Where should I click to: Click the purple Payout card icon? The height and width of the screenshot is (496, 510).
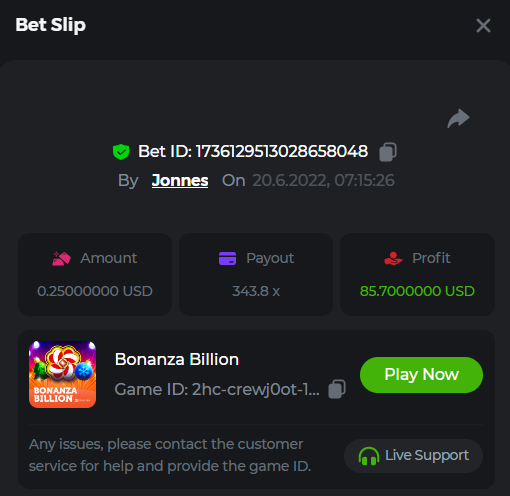[x=227, y=258]
